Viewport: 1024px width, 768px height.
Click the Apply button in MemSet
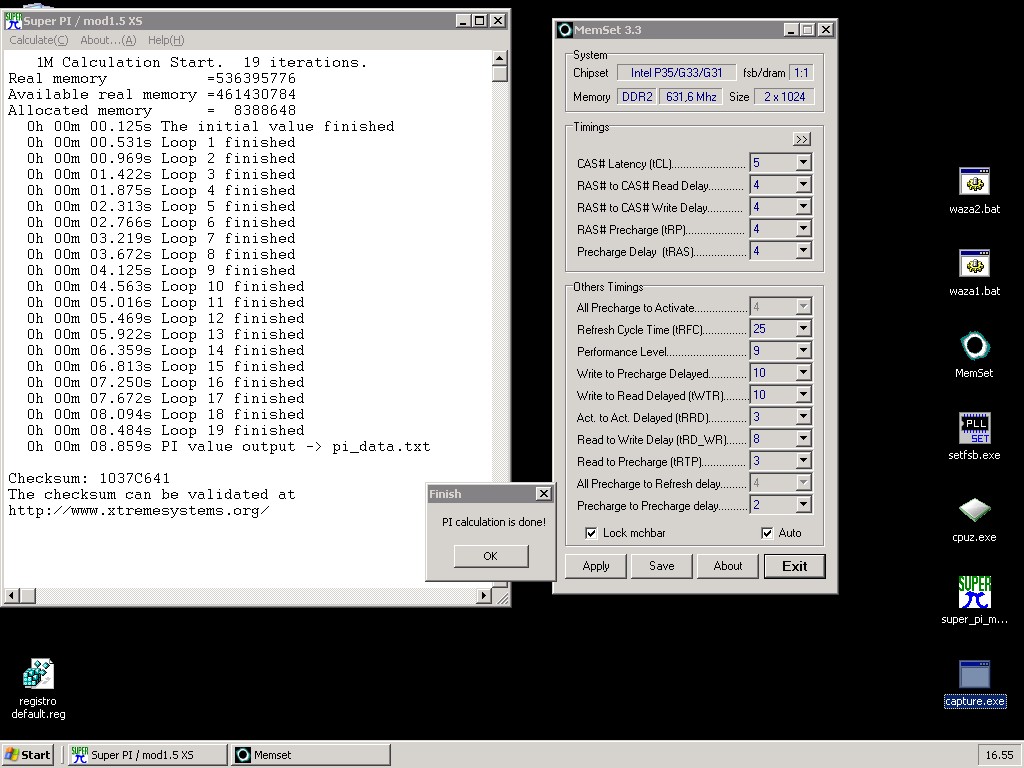[596, 566]
